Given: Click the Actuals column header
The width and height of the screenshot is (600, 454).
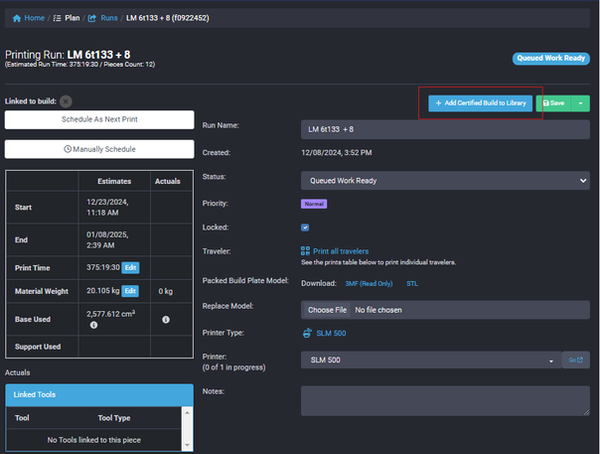Looking at the screenshot, I should [x=168, y=181].
